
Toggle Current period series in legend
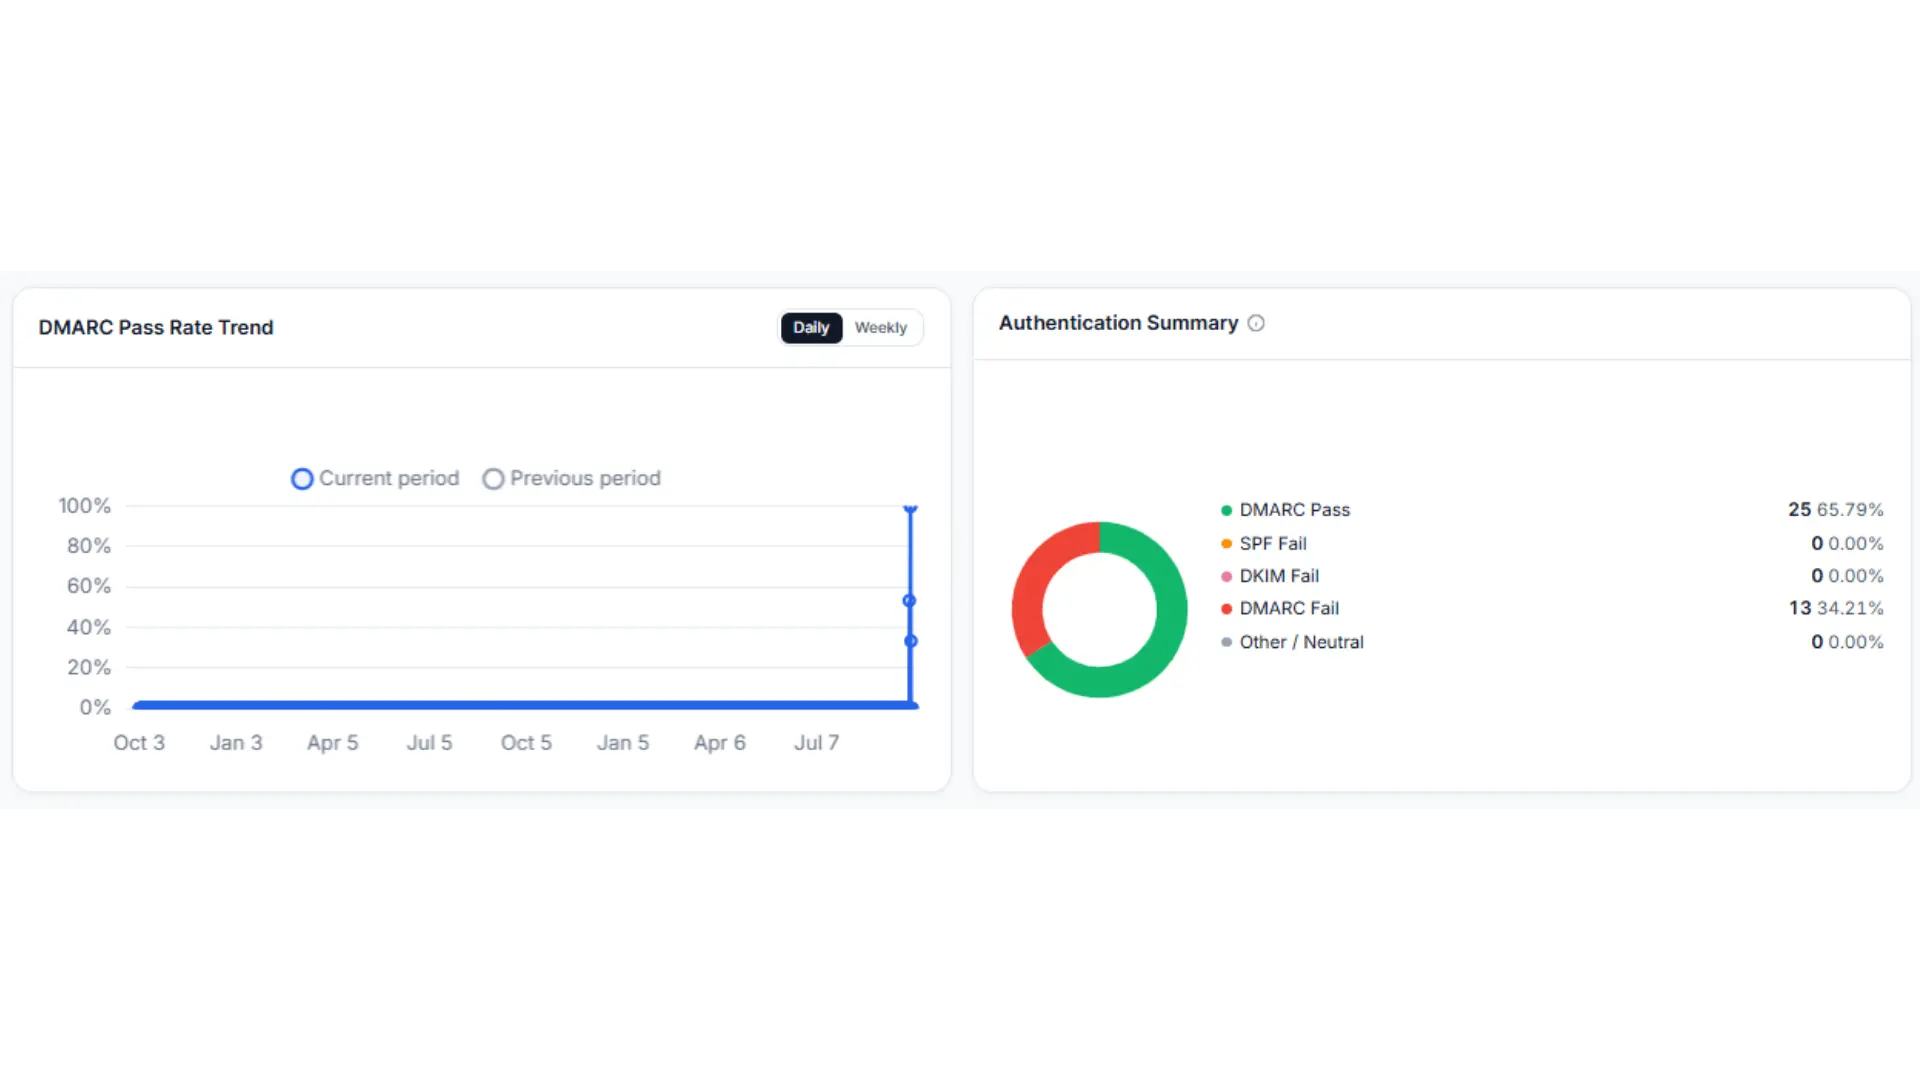[x=375, y=479]
